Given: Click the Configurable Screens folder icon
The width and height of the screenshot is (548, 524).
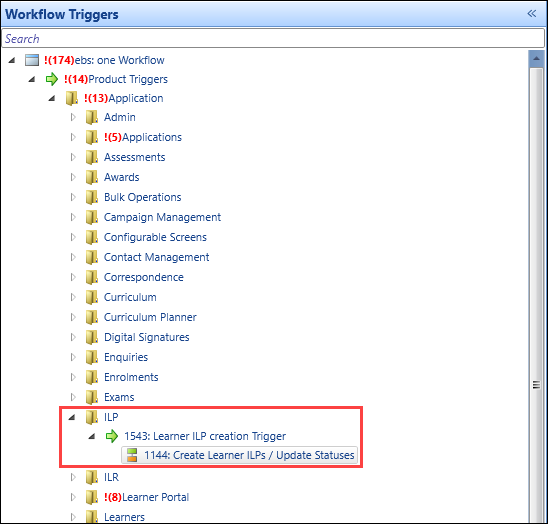Looking at the screenshot, I should (x=92, y=237).
